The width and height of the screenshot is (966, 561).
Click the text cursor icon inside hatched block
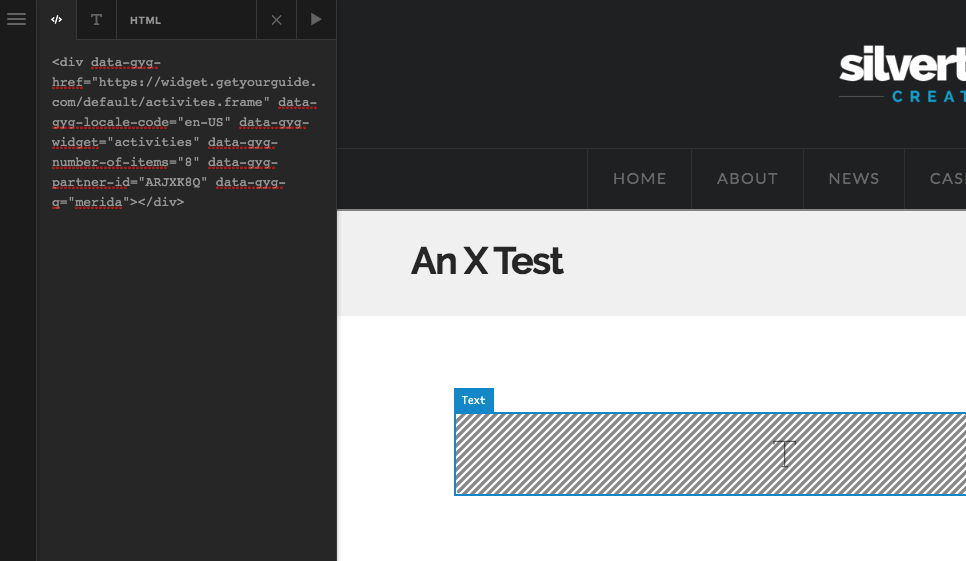[x=784, y=454]
